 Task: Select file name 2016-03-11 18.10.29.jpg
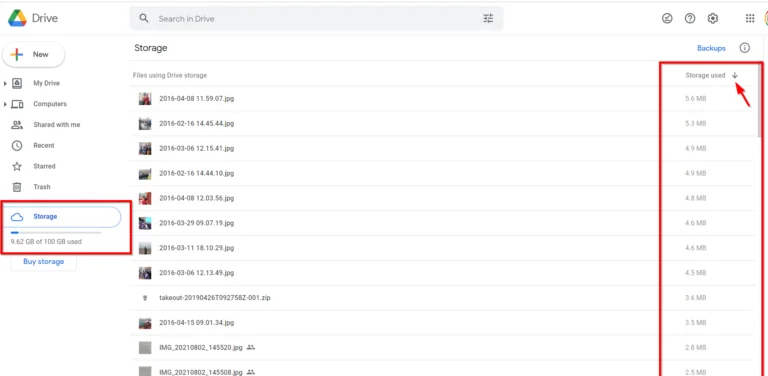point(196,248)
